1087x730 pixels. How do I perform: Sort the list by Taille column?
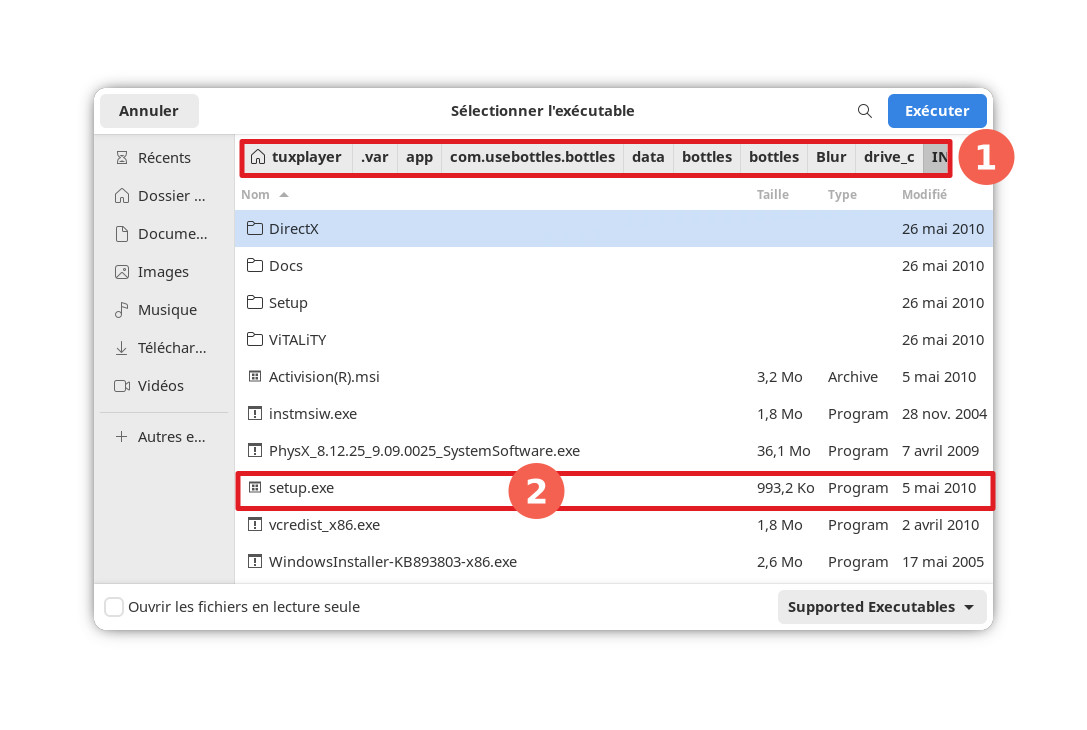772,195
